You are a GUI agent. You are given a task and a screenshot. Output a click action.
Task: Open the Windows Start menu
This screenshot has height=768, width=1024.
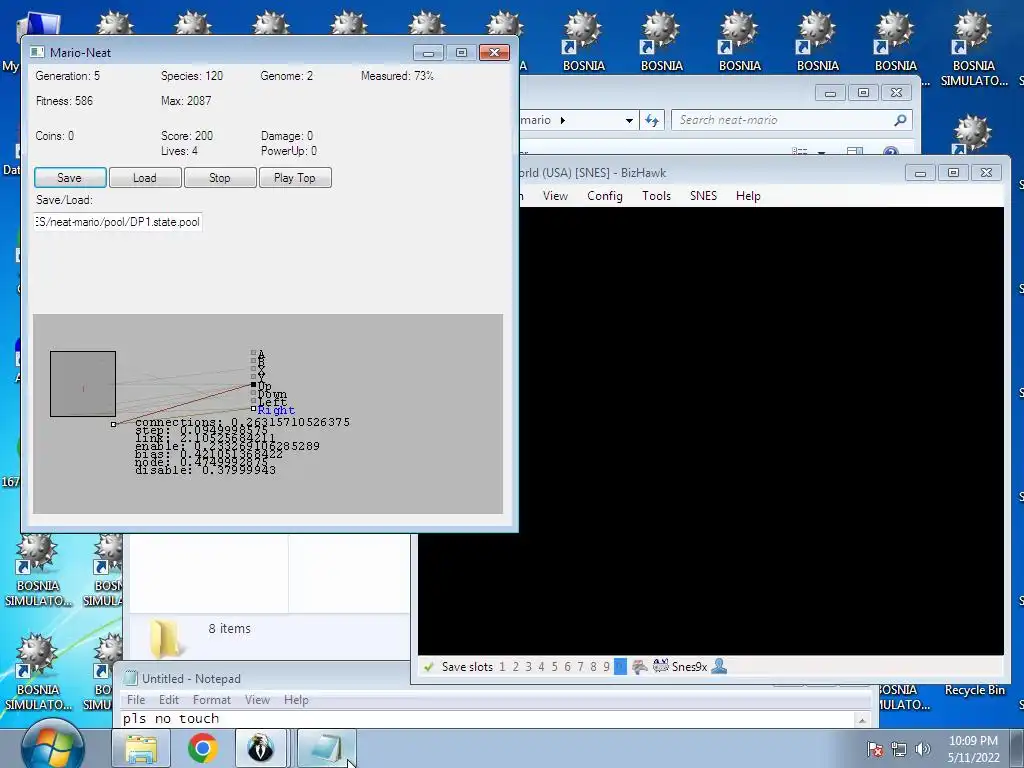[52, 748]
